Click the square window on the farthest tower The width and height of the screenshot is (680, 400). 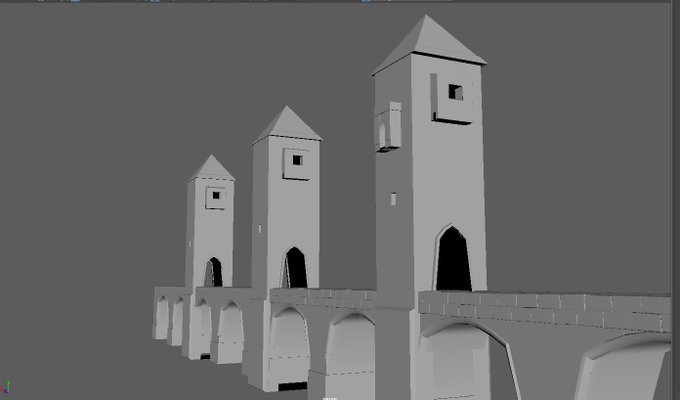216,195
